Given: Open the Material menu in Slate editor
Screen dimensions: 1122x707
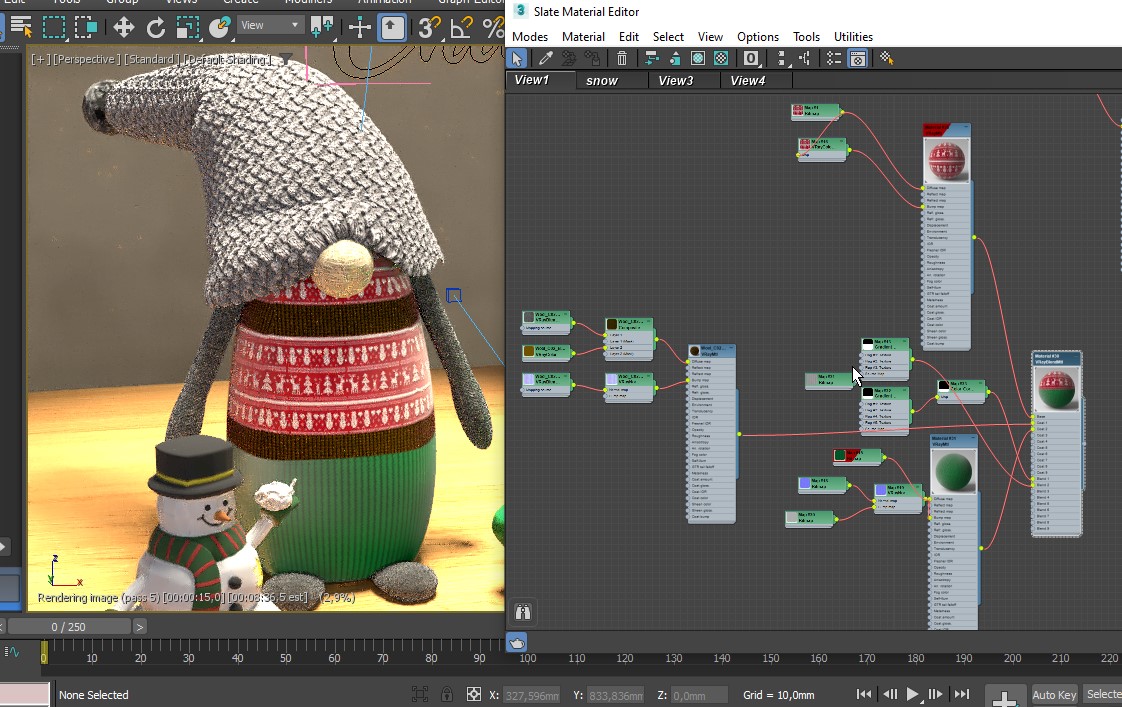Looking at the screenshot, I should point(583,37).
